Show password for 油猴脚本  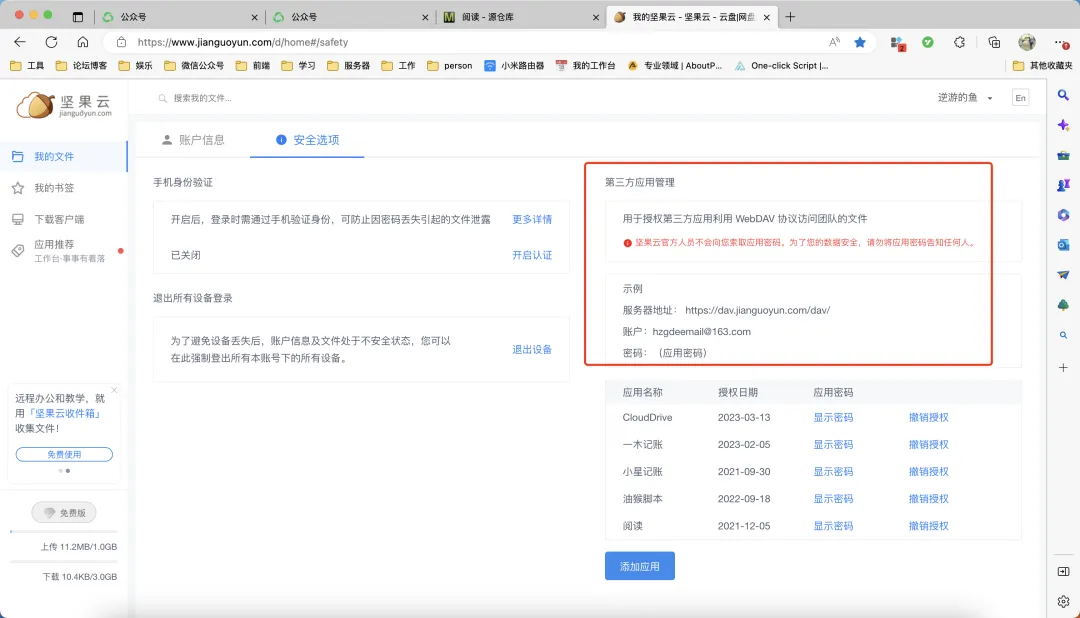click(833, 499)
